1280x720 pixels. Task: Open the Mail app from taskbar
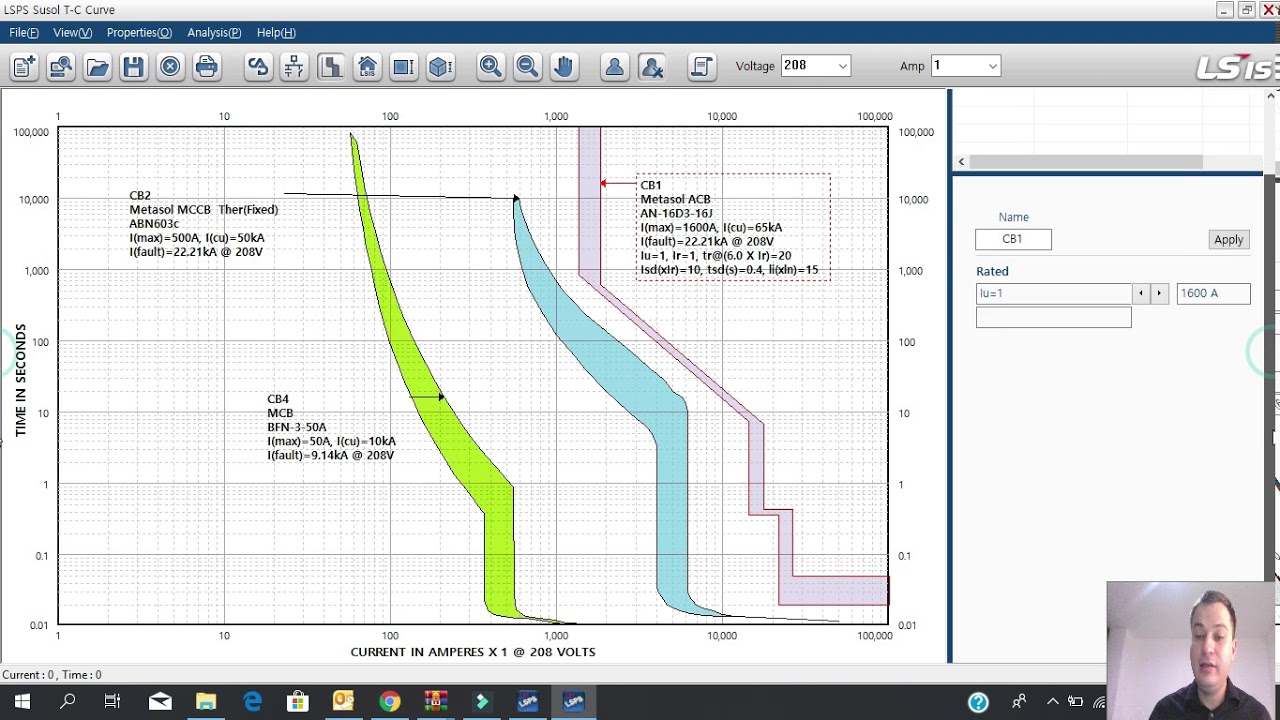(160, 702)
